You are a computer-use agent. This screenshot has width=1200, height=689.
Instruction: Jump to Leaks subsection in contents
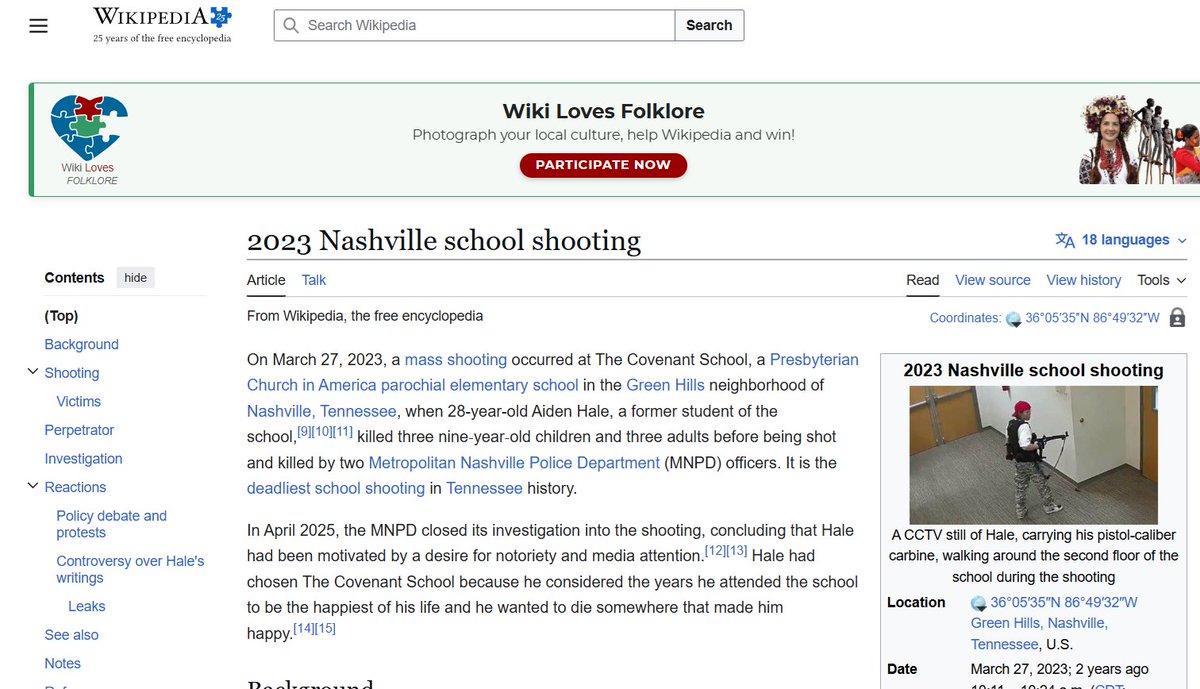86,606
